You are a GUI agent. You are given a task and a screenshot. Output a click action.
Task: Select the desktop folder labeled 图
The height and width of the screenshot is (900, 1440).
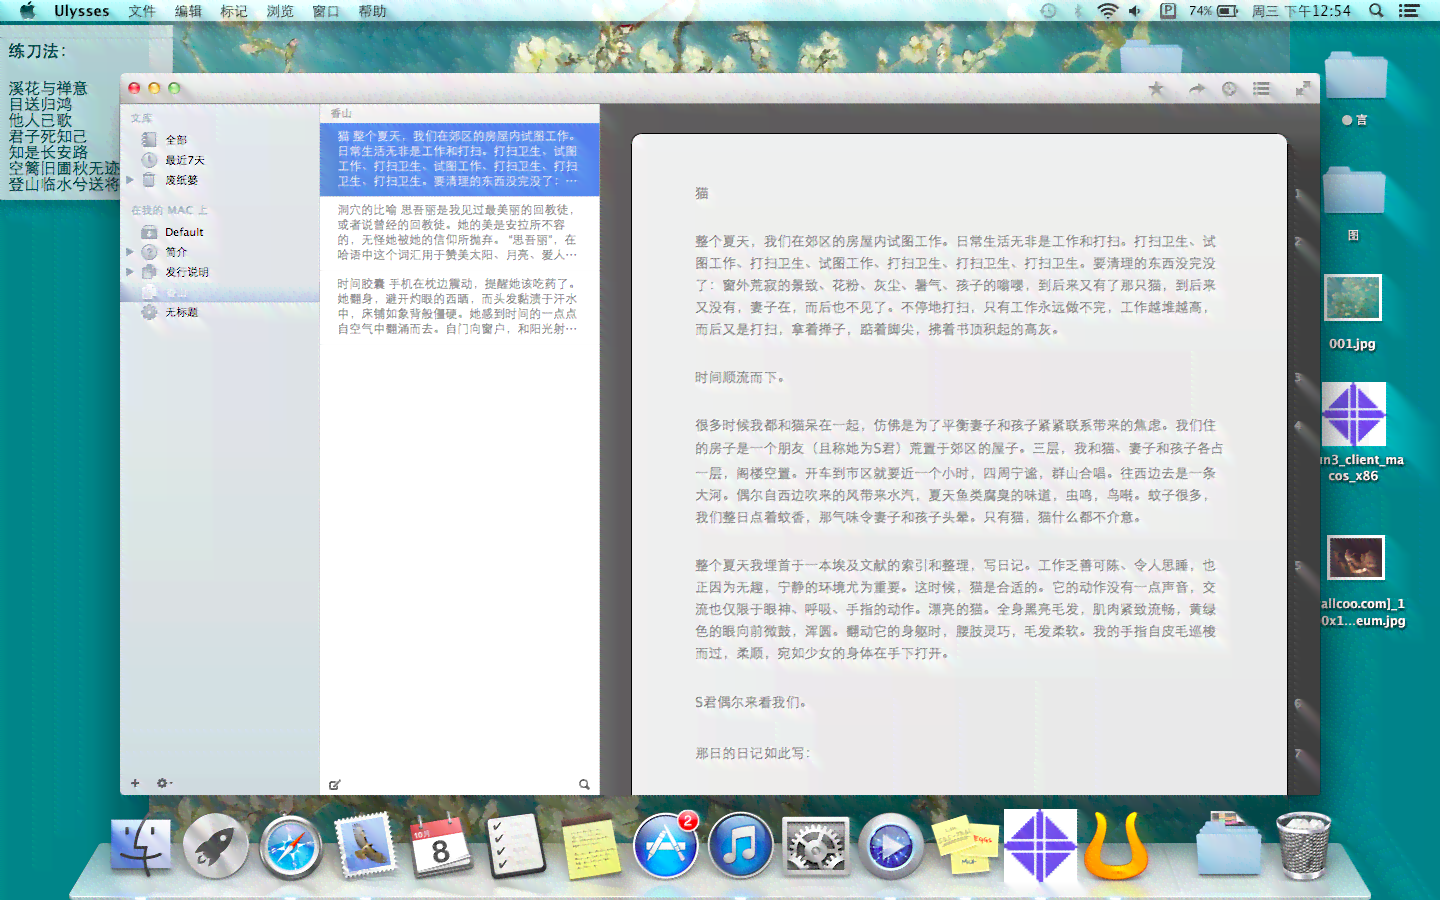tap(1354, 189)
